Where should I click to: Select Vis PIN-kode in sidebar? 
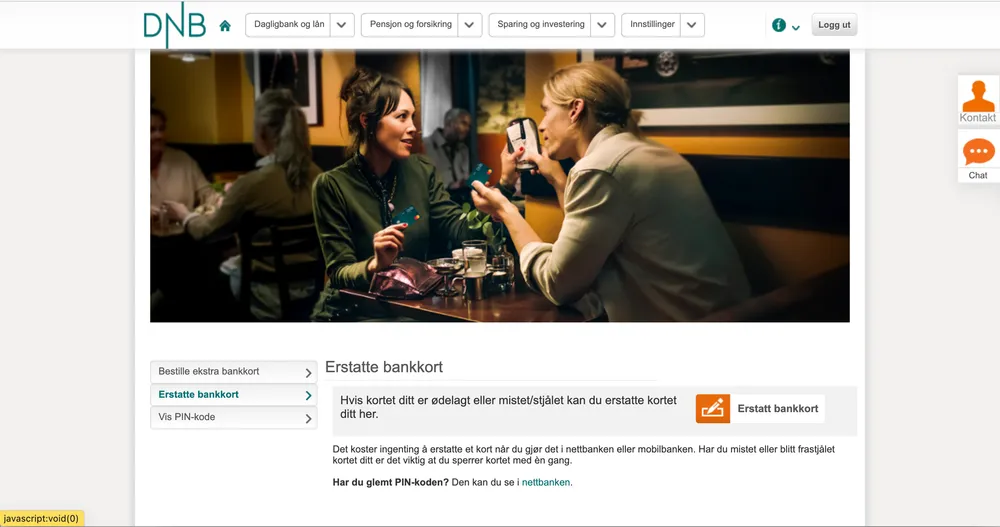point(233,418)
